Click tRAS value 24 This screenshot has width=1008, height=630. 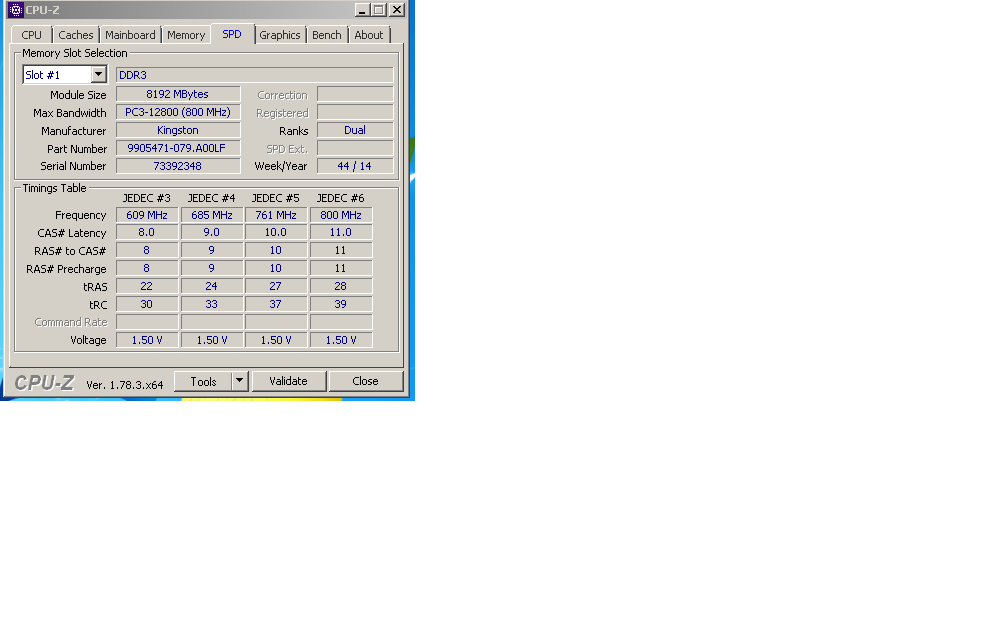click(x=212, y=286)
